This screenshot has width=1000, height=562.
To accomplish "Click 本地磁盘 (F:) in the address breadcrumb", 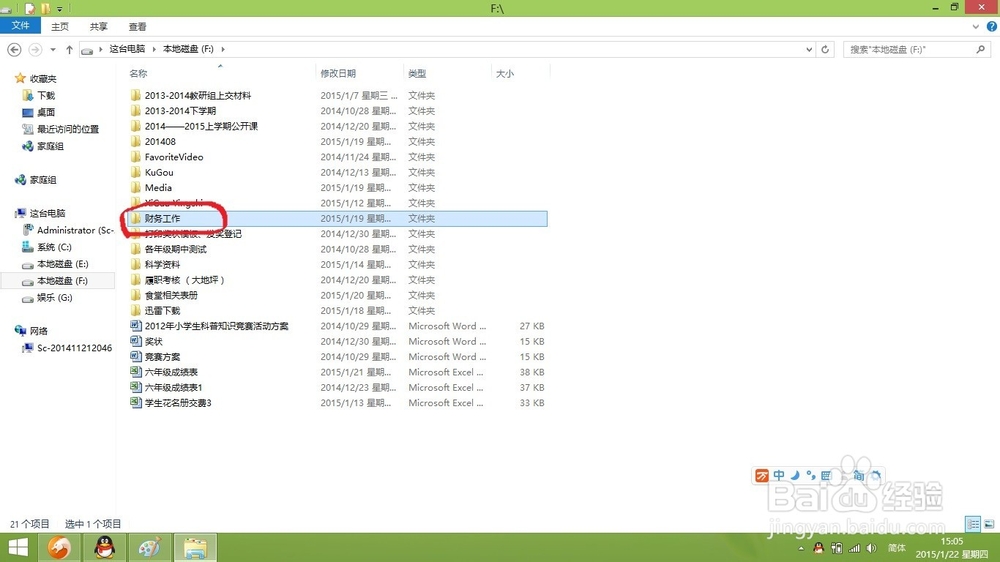I will point(188,48).
